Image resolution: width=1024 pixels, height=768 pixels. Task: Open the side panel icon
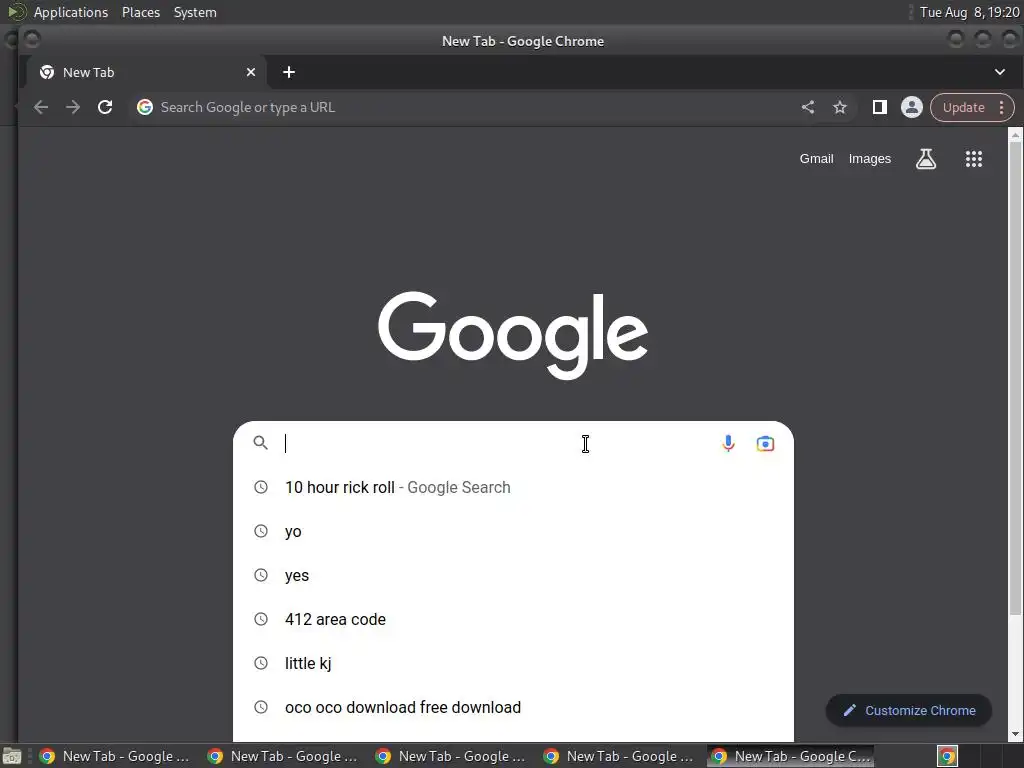click(880, 107)
